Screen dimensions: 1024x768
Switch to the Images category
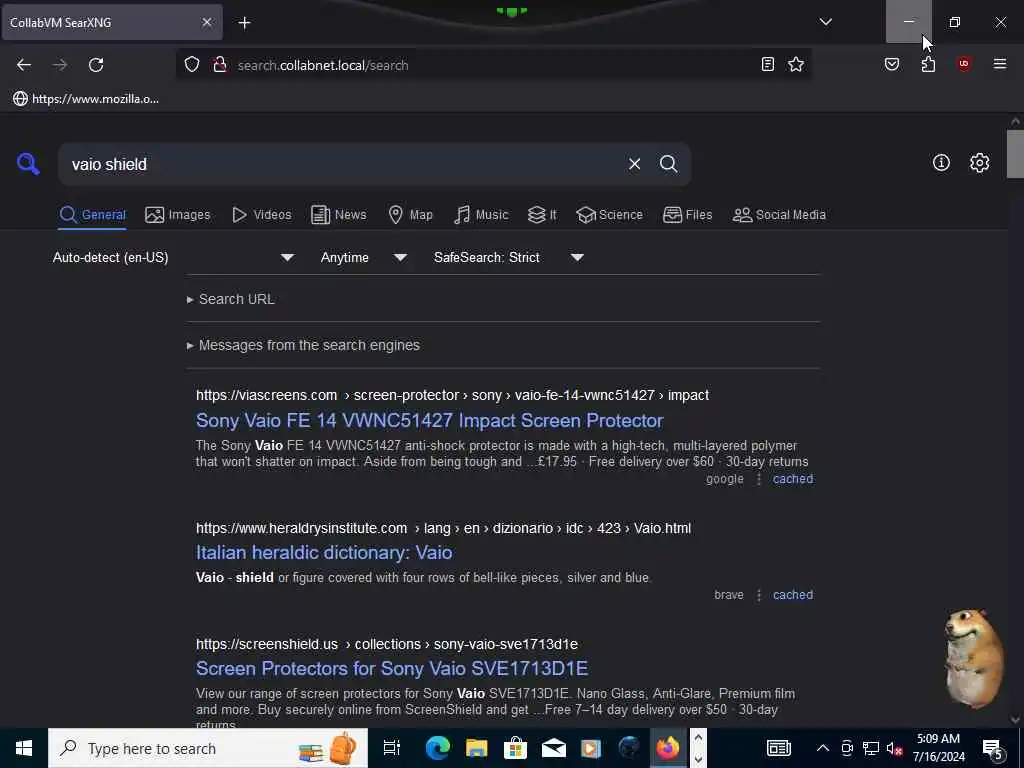click(178, 215)
